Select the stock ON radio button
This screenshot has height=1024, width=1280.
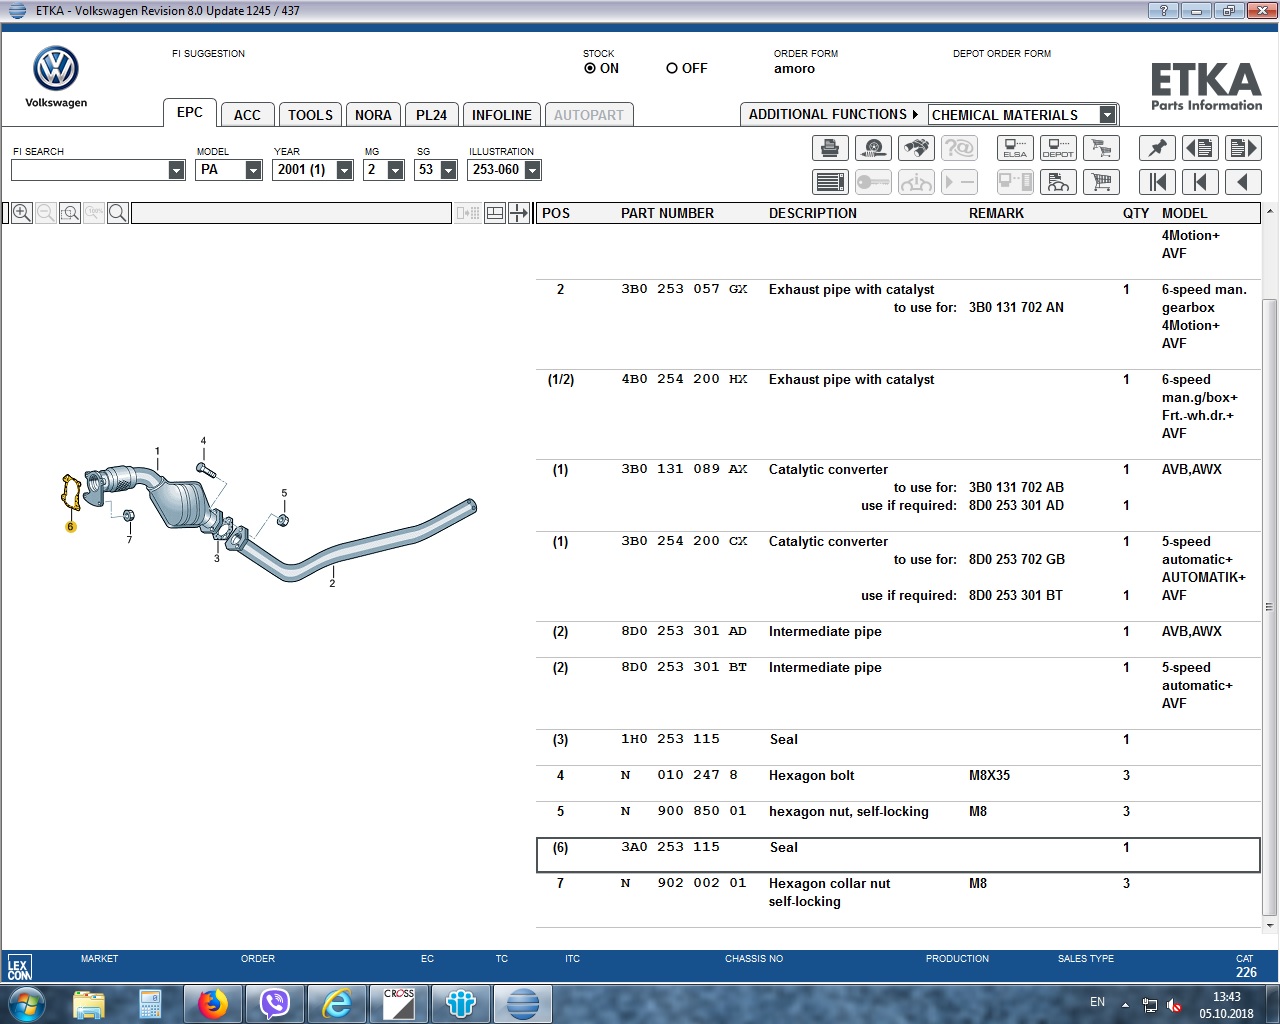(590, 69)
